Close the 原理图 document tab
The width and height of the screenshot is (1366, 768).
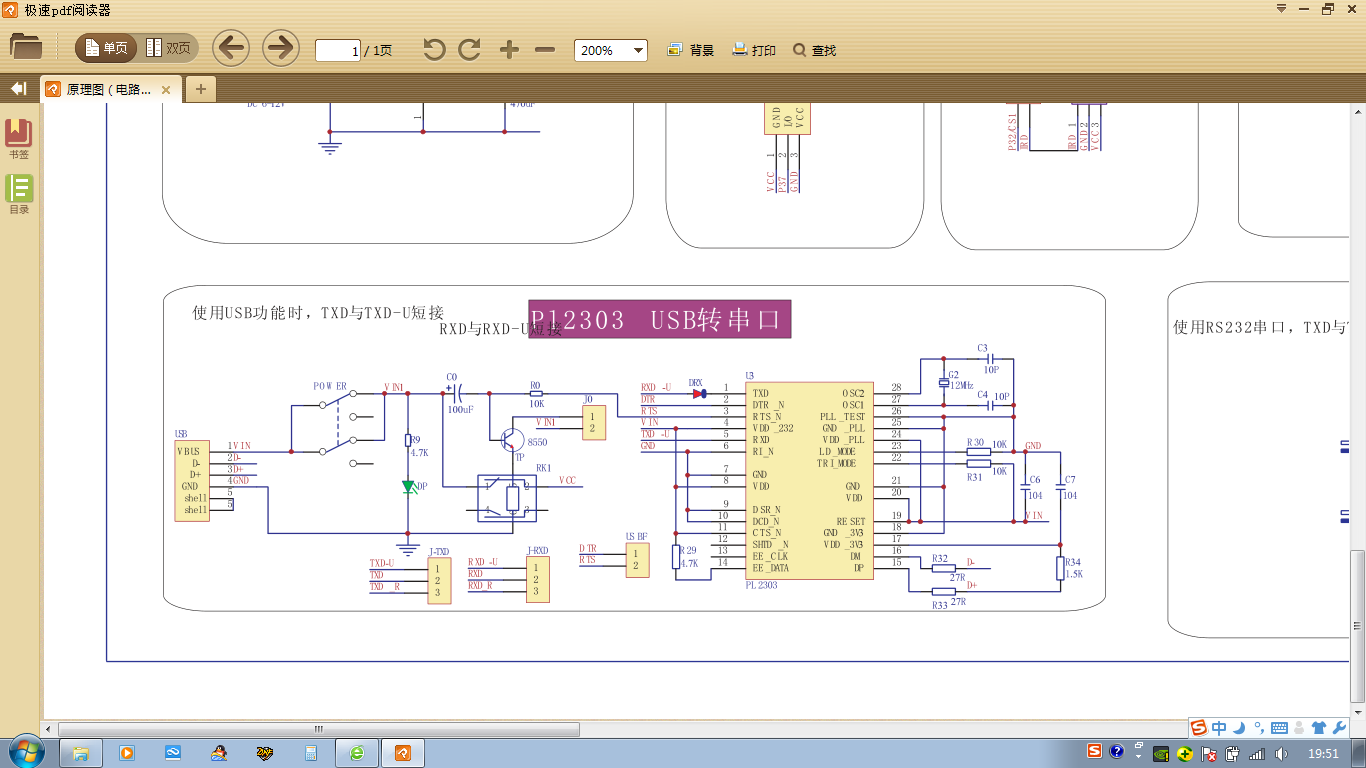click(166, 90)
